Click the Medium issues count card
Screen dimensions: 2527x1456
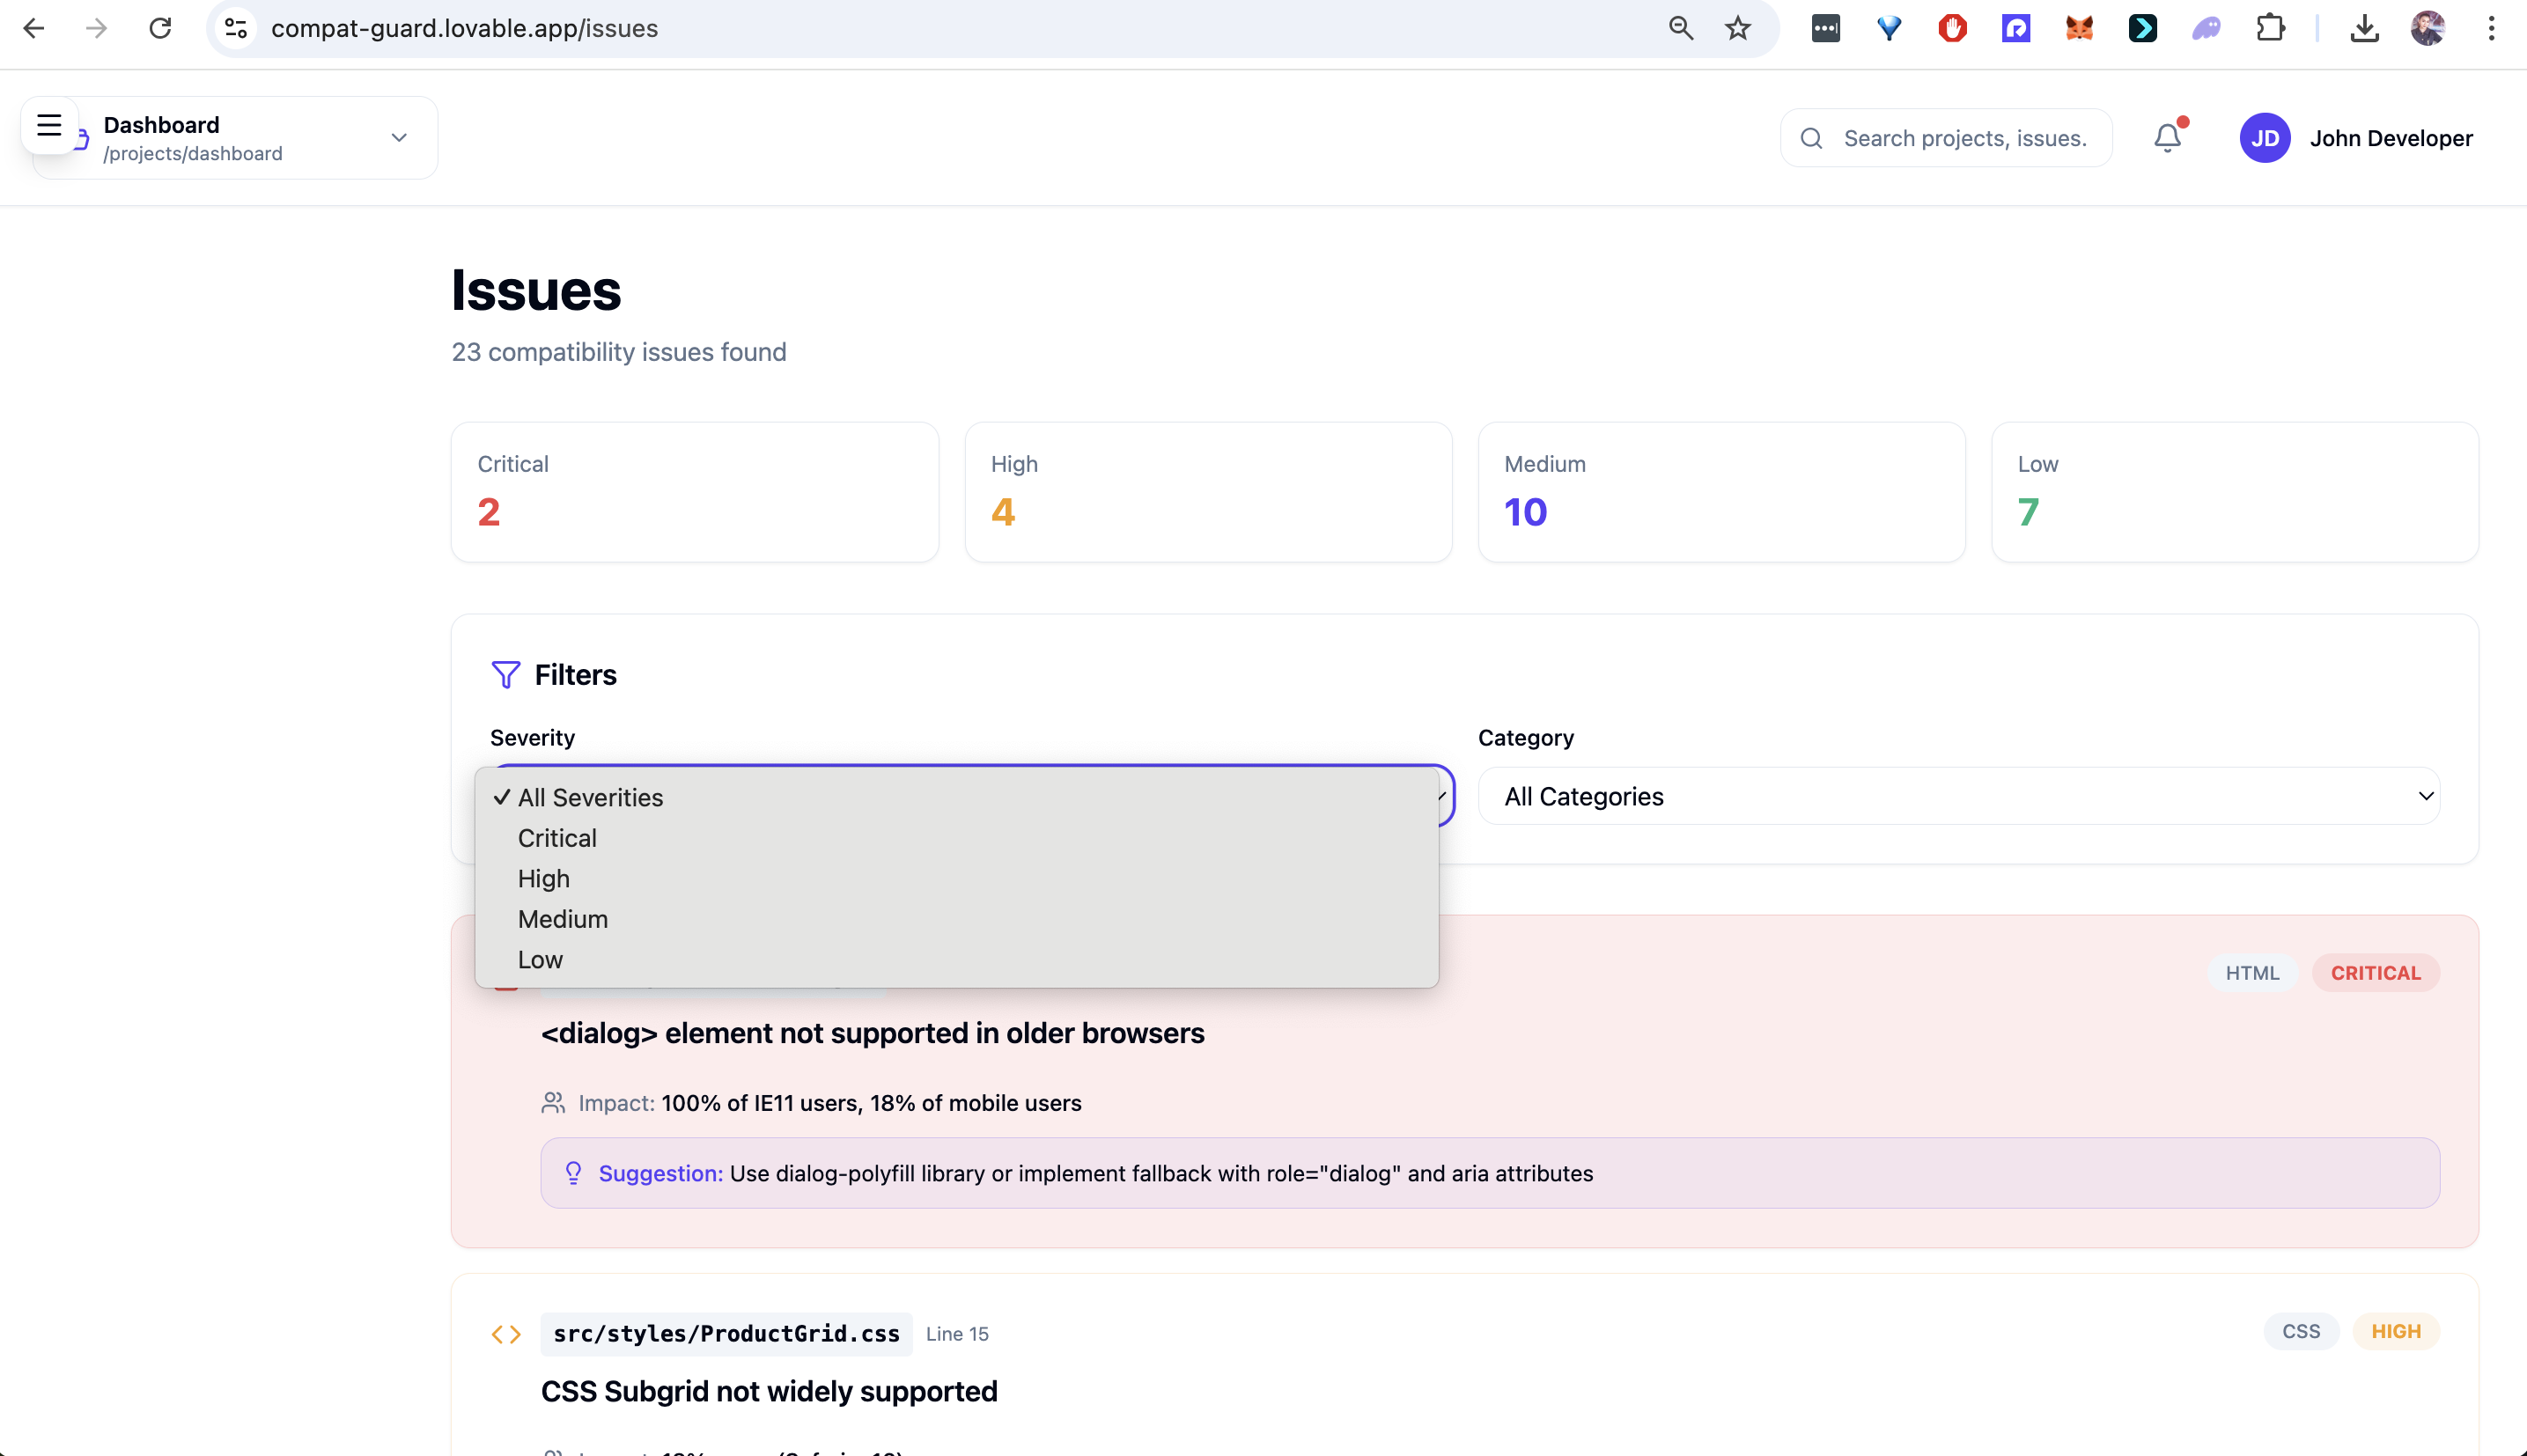click(x=1721, y=492)
